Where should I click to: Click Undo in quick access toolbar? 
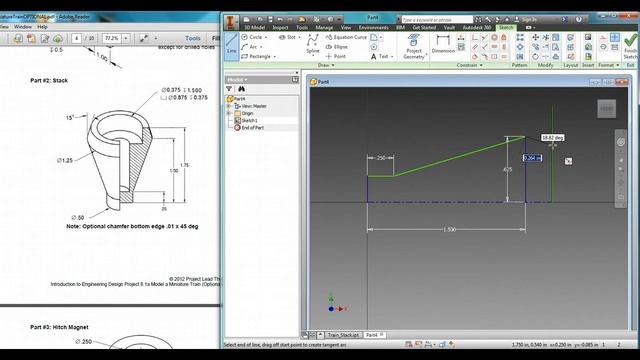click(x=280, y=19)
